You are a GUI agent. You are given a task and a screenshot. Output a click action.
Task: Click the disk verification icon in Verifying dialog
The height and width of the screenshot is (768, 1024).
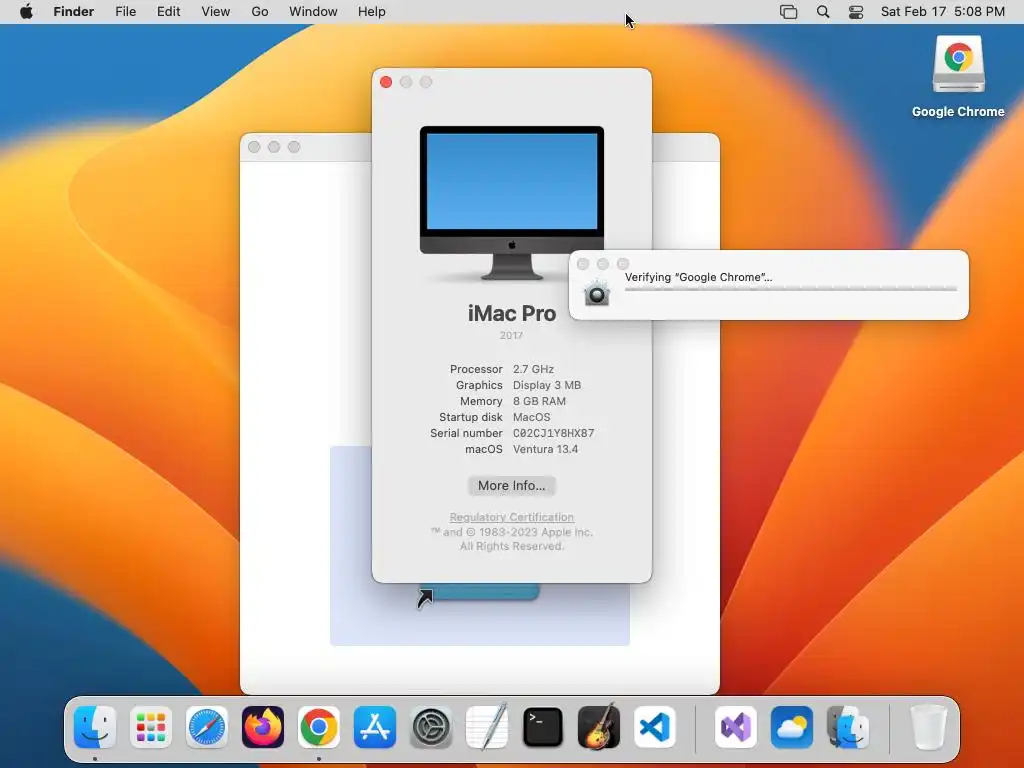596,293
